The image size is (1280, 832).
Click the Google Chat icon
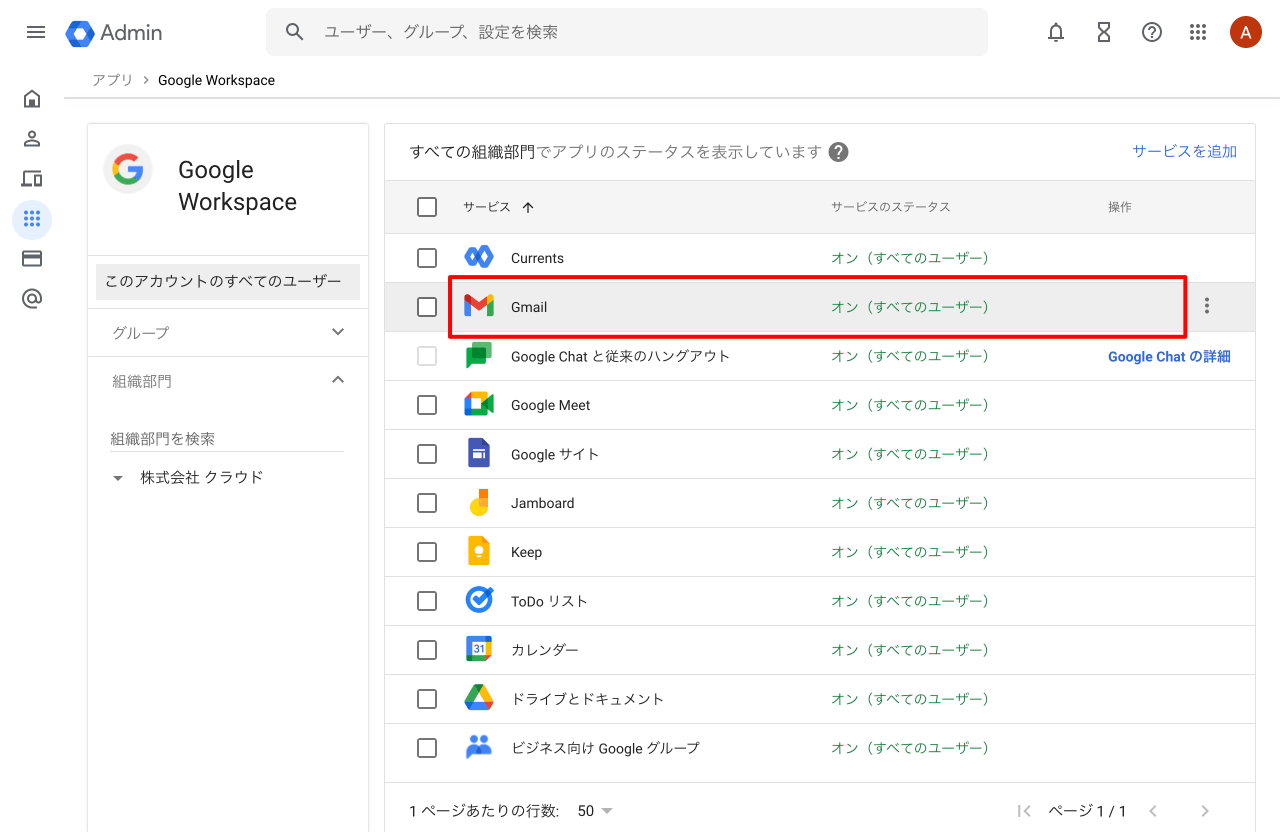[479, 356]
